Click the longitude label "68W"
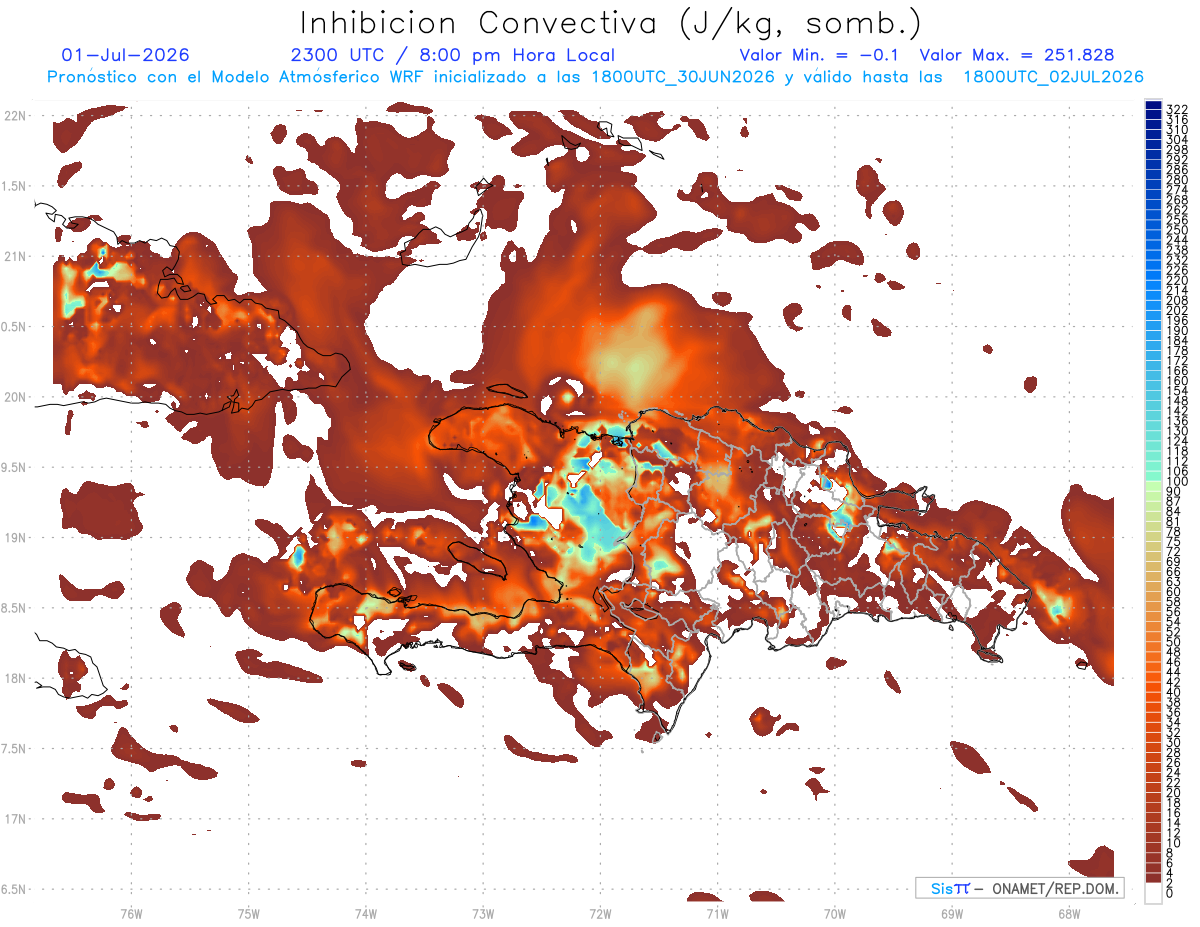The height and width of the screenshot is (927, 1200). pos(1069,913)
